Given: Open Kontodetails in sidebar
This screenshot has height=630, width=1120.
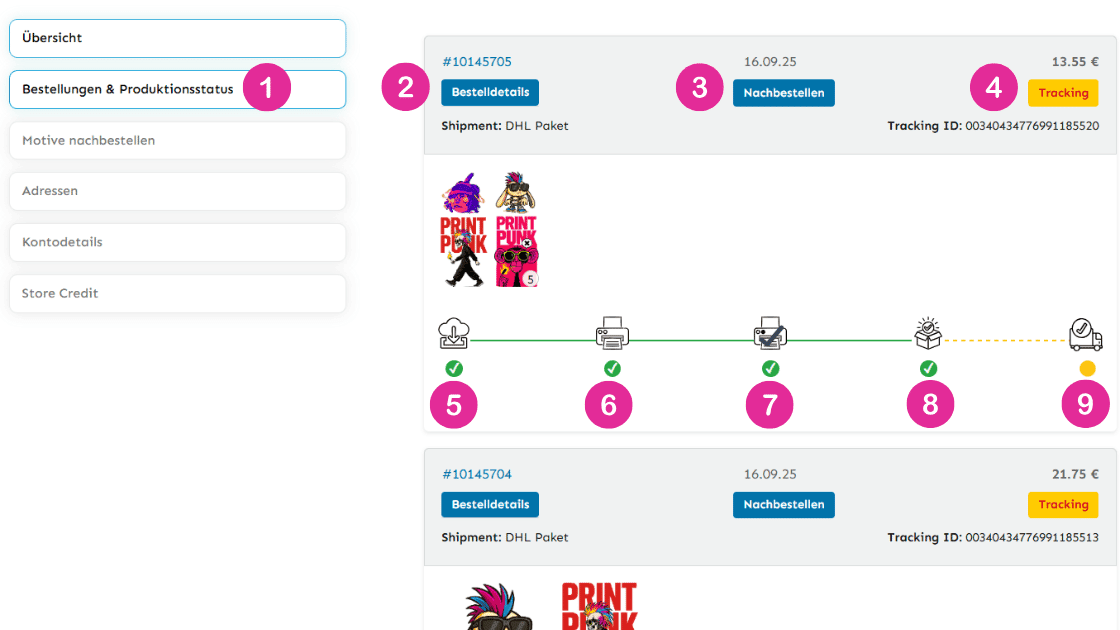Looking at the screenshot, I should coord(177,242).
